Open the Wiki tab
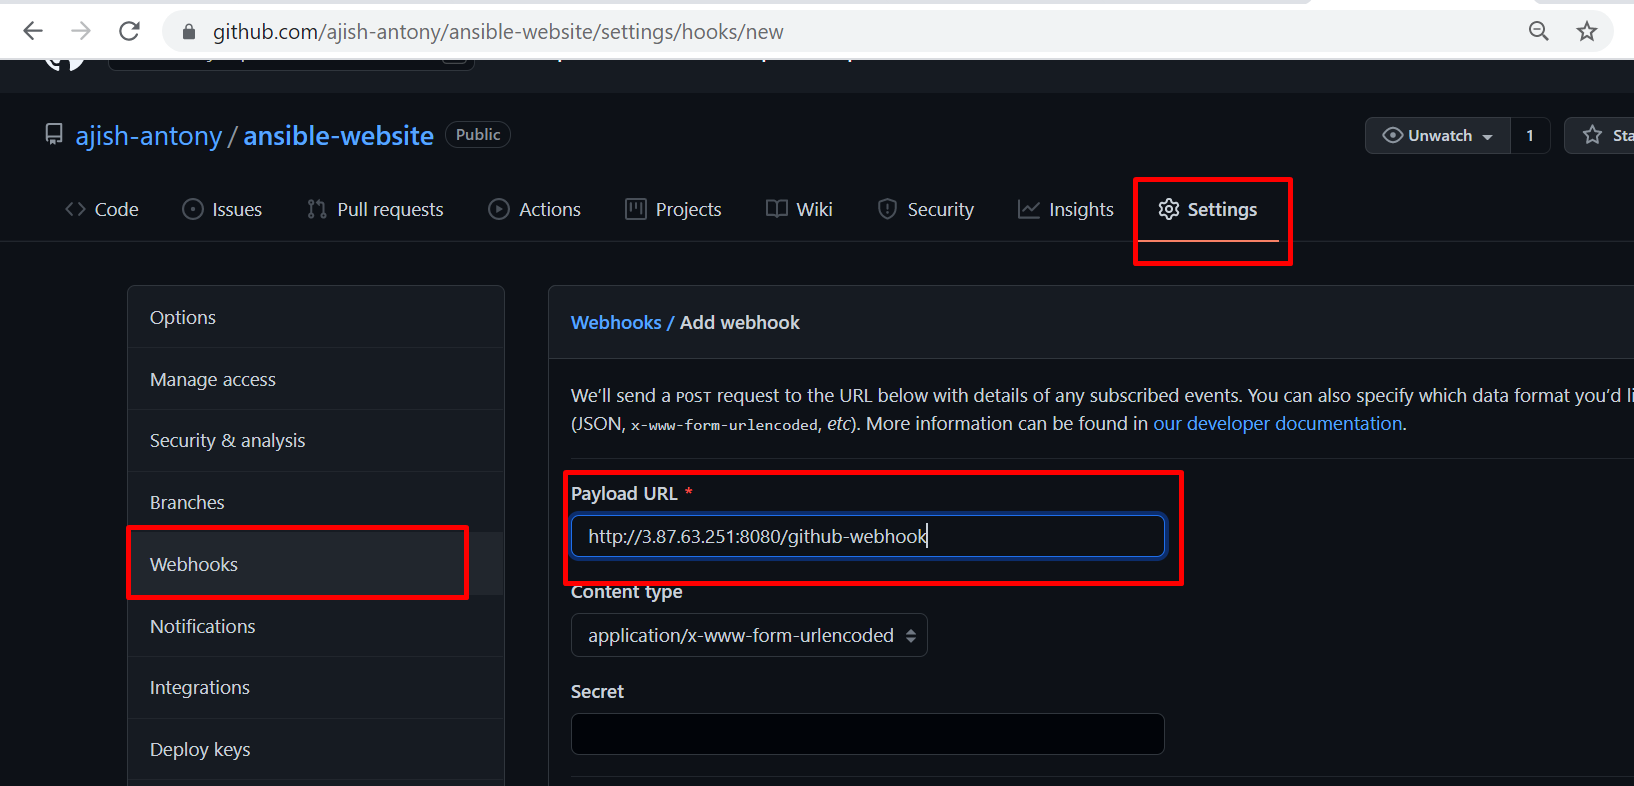This screenshot has width=1634, height=786. [799, 210]
